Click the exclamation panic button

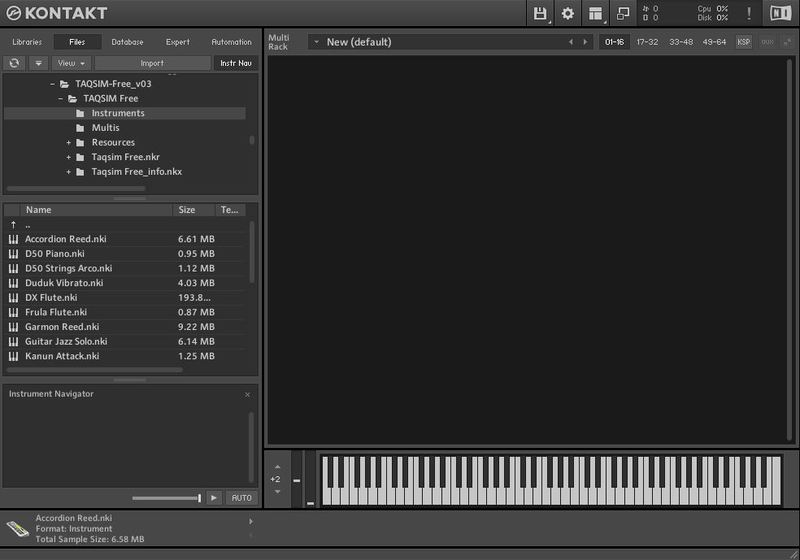[748, 13]
